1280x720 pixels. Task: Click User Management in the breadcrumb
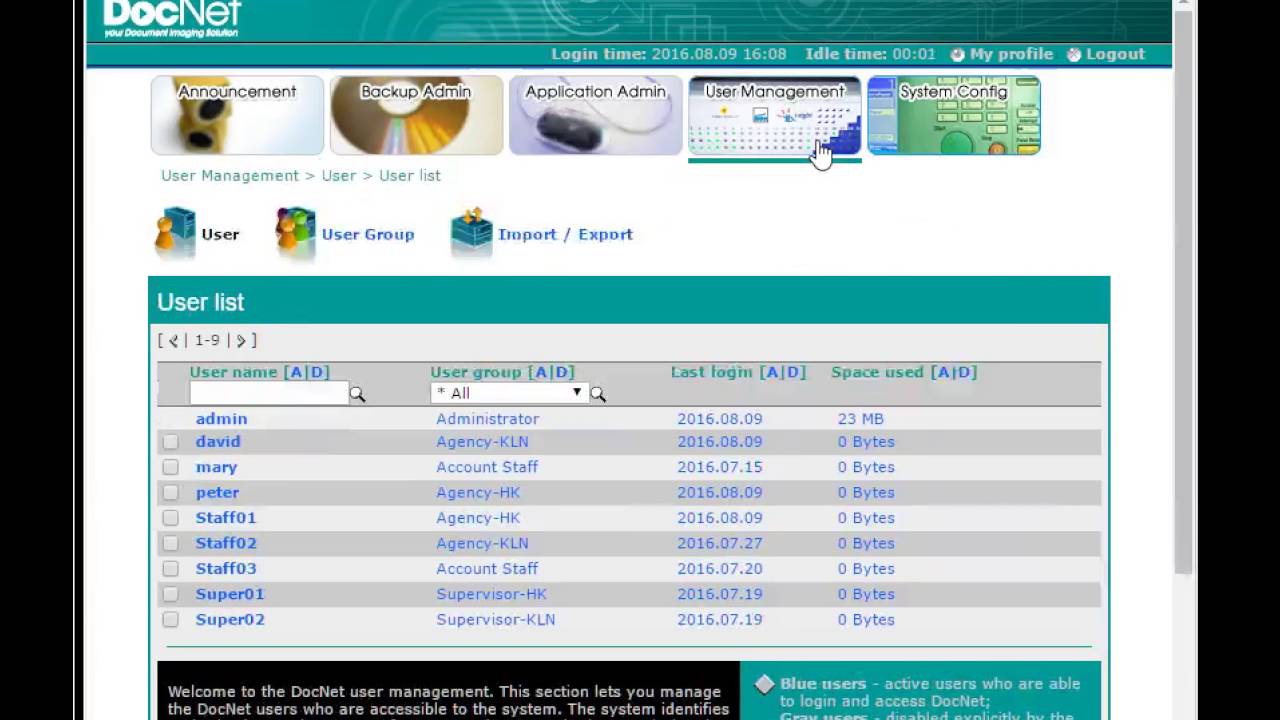230,176
